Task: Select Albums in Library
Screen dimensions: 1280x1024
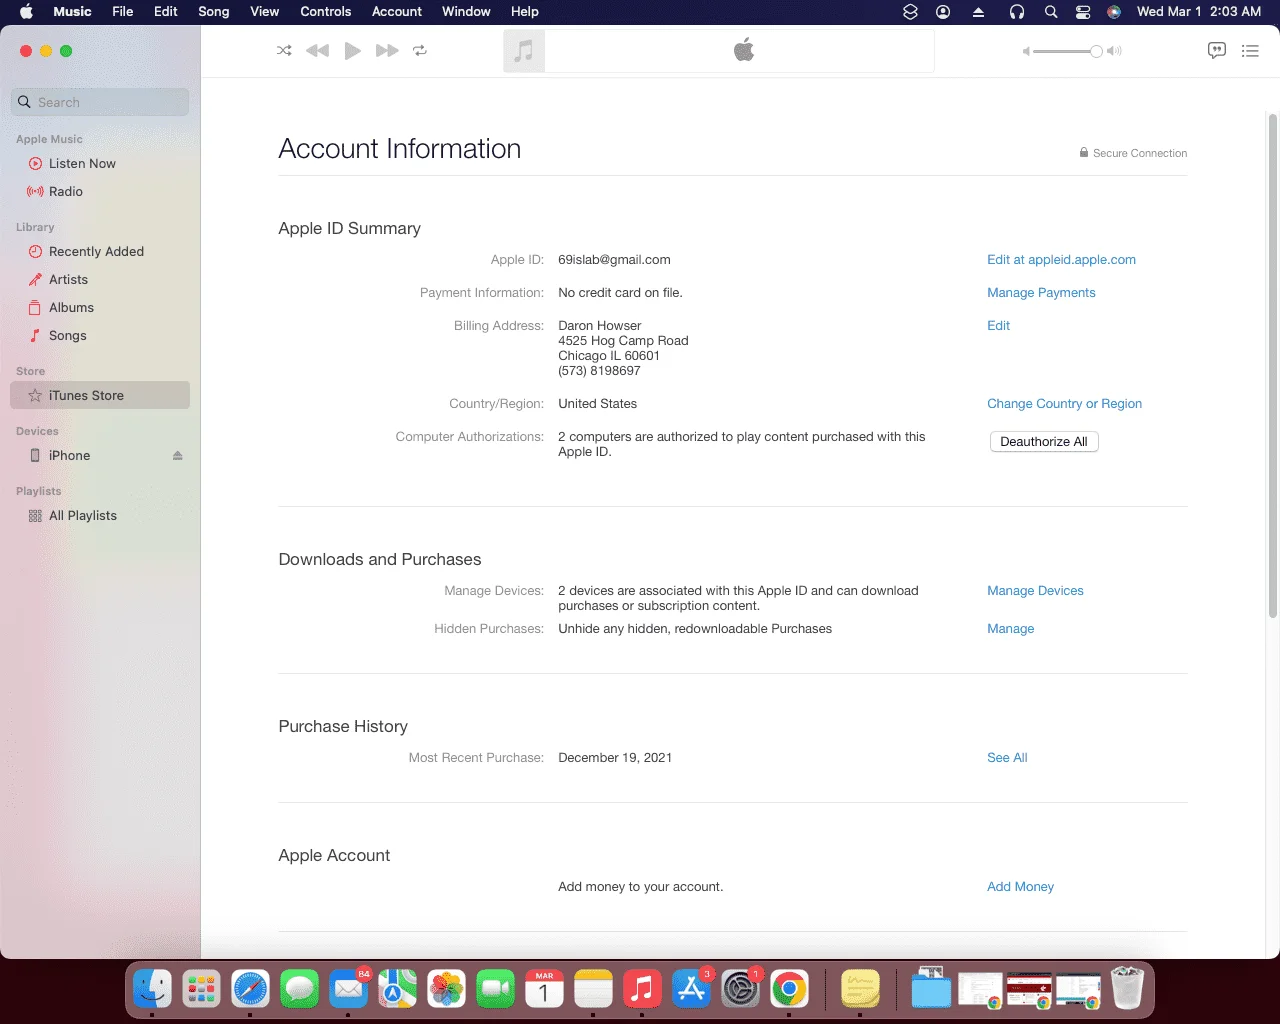Action: [71, 307]
